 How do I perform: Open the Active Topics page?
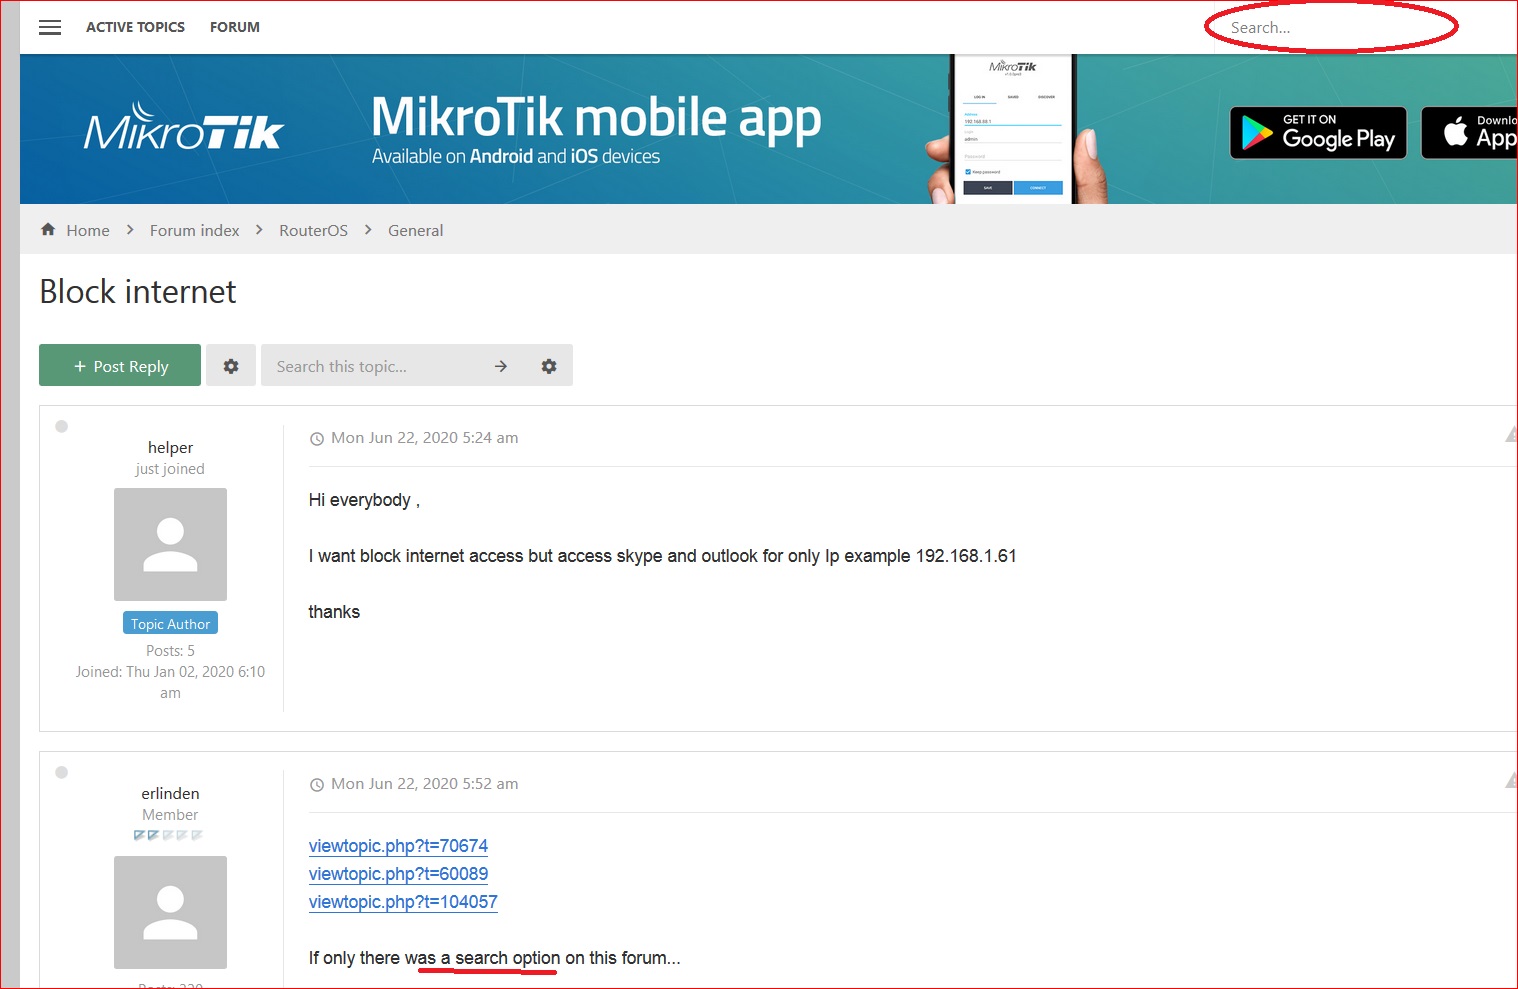pyautogui.click(x=135, y=27)
